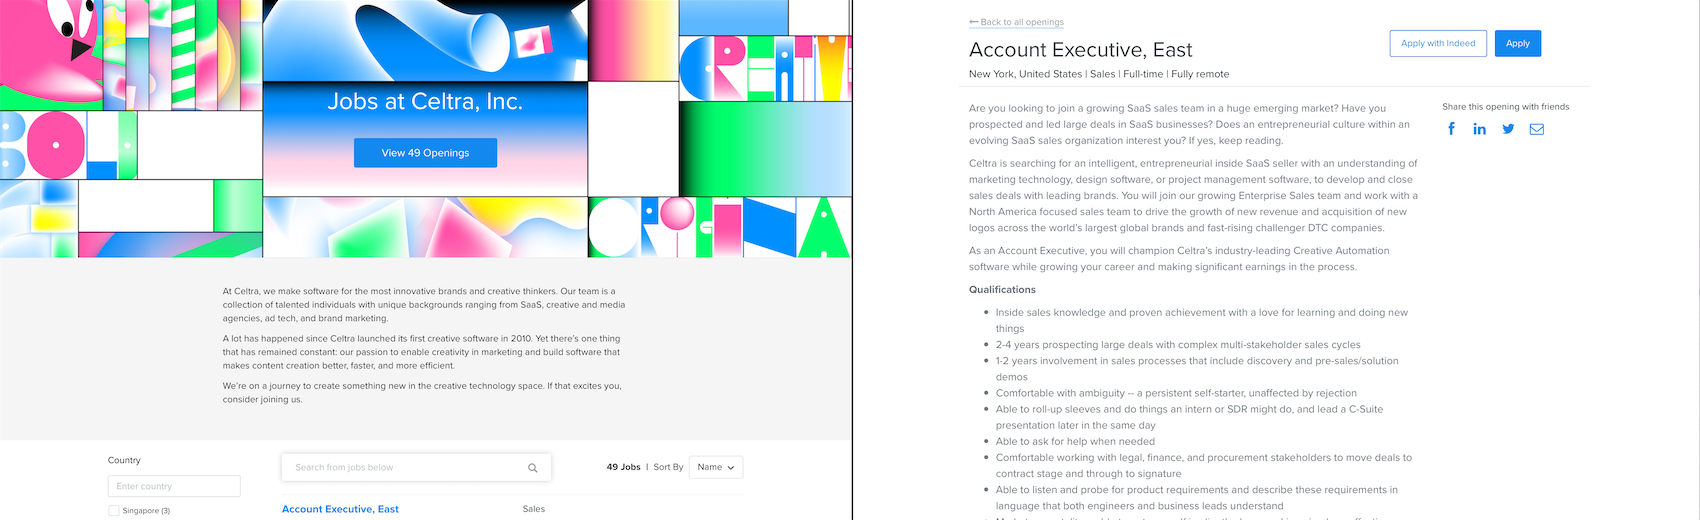Click the blue abstract shape banner artwork
This screenshot has height=520, width=1700.
[425, 40]
